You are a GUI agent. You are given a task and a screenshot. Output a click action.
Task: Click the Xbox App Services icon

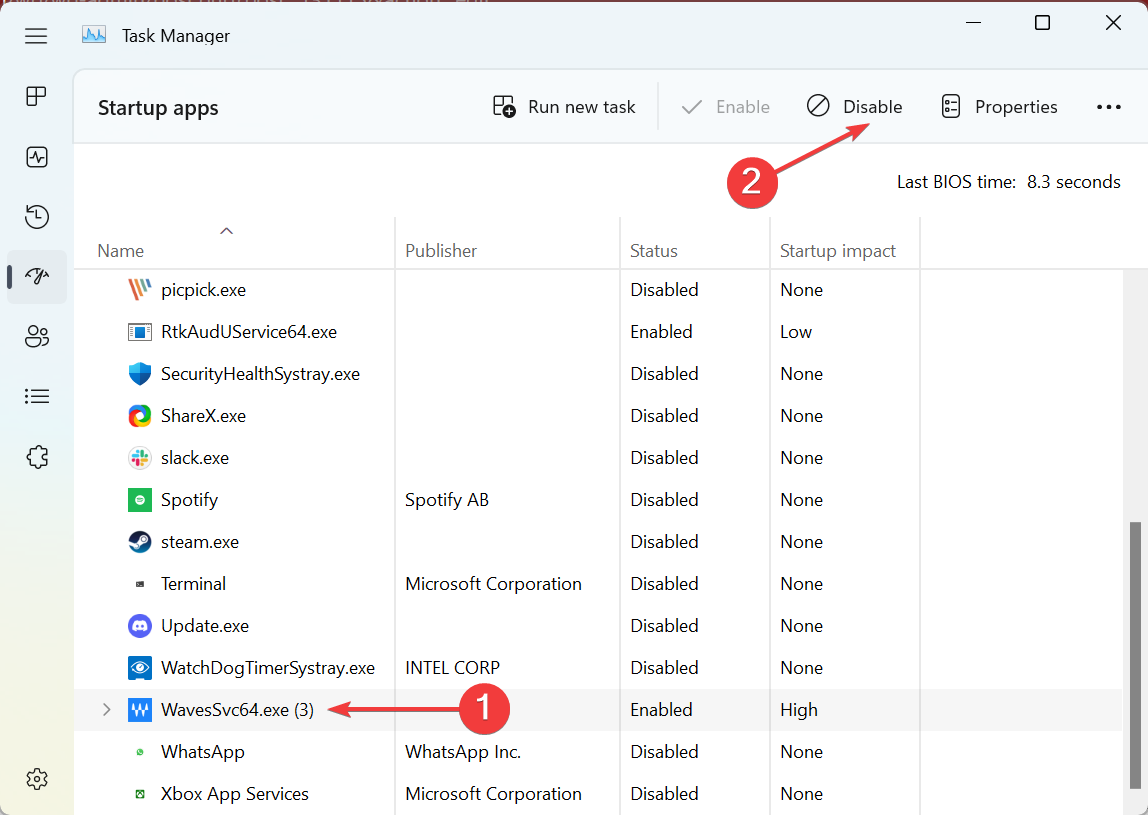coord(140,794)
